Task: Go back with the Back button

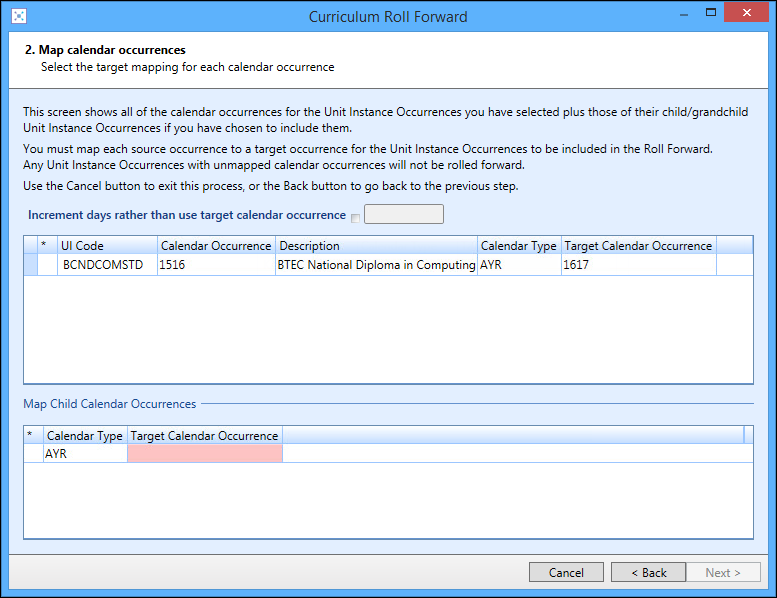Action: (646, 572)
